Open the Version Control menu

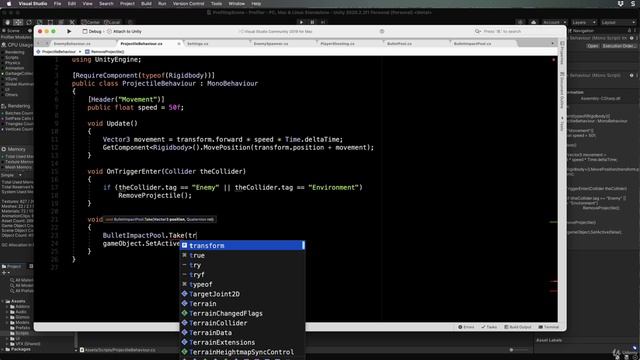tap(188, 4)
